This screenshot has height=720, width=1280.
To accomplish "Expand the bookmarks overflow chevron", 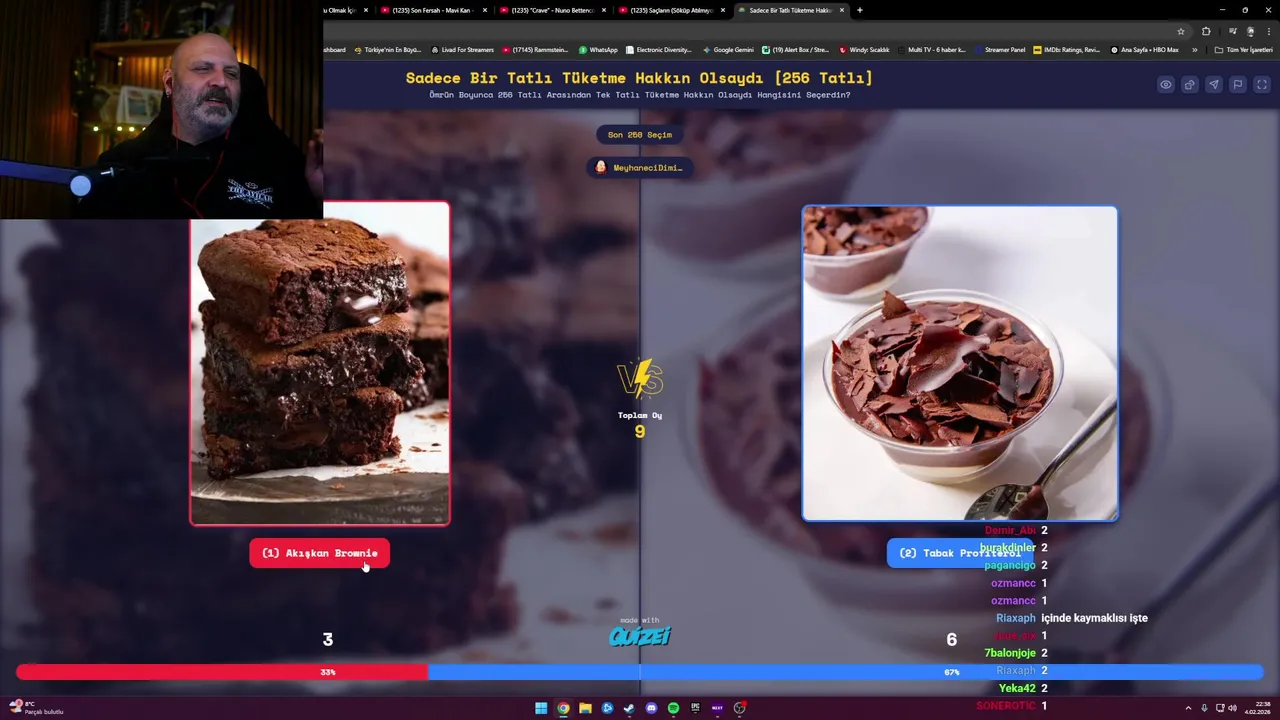I will point(1194,50).
